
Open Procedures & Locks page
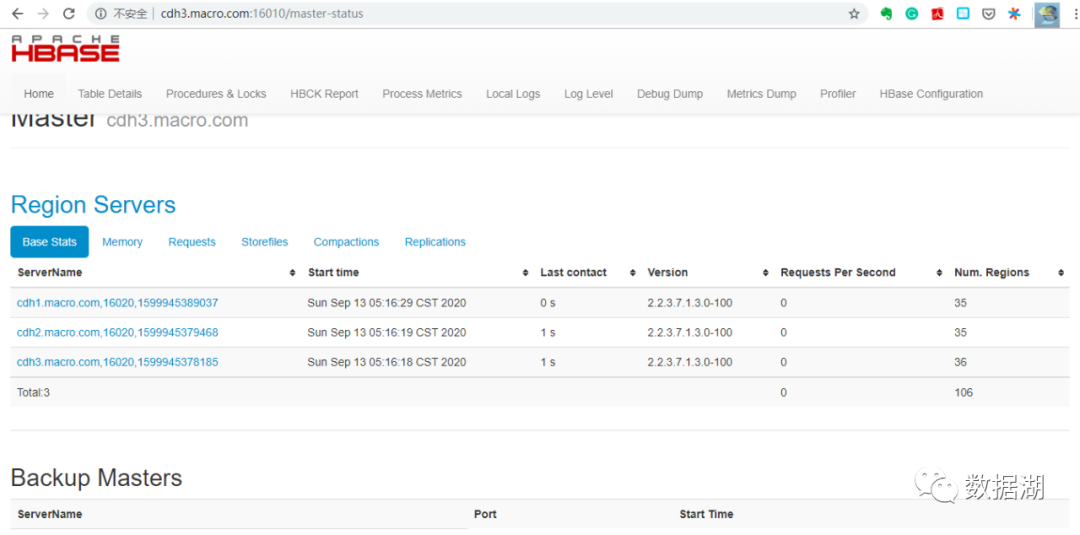click(x=216, y=94)
